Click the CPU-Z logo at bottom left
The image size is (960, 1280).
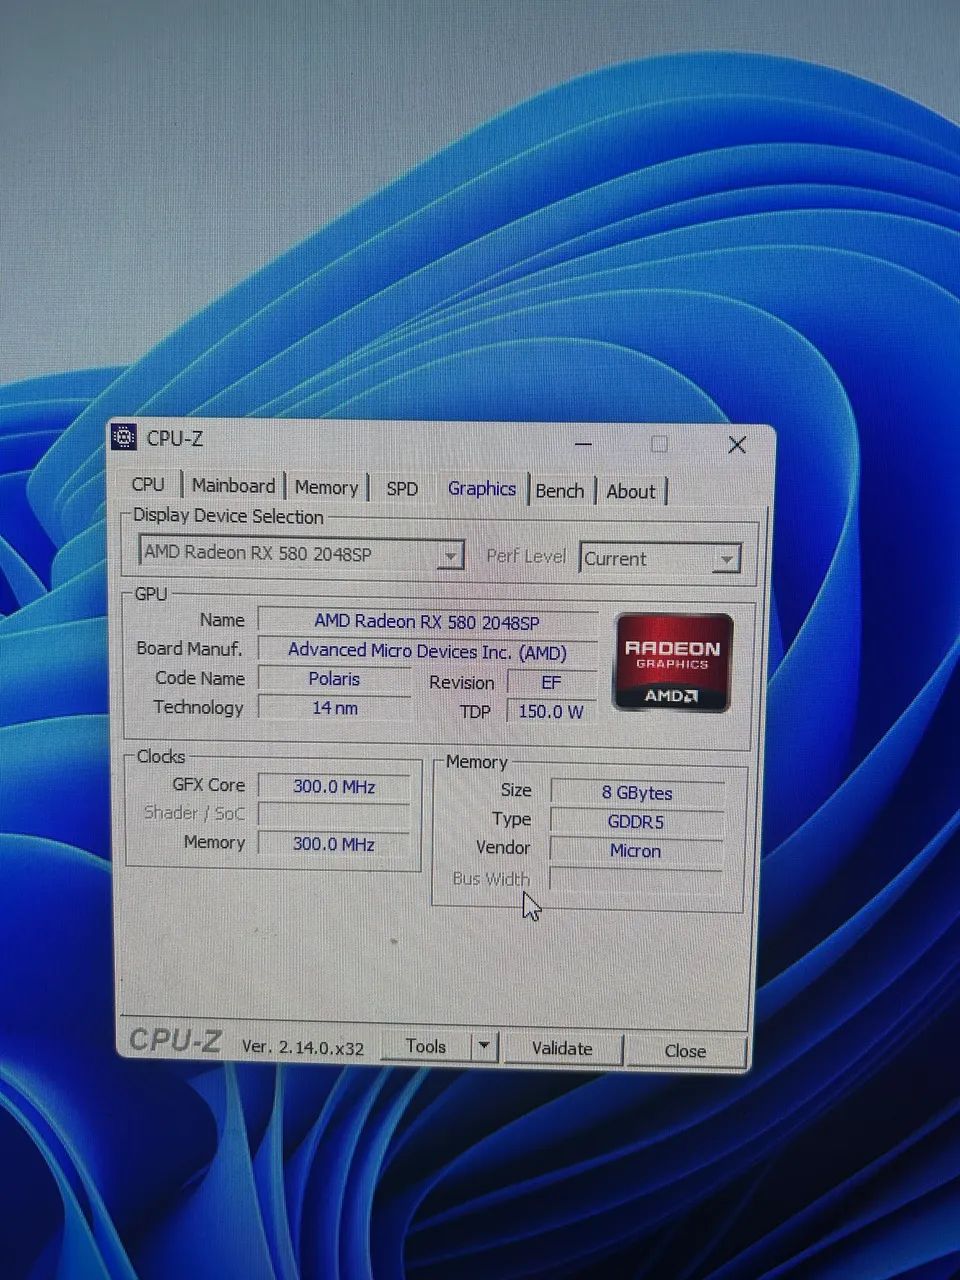pos(175,1041)
